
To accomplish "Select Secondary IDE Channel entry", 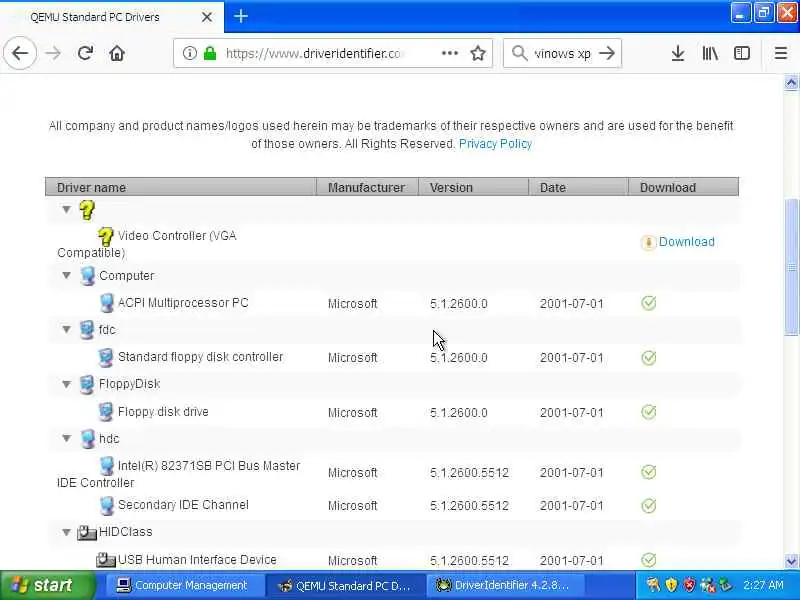I will pyautogui.click(x=183, y=505).
